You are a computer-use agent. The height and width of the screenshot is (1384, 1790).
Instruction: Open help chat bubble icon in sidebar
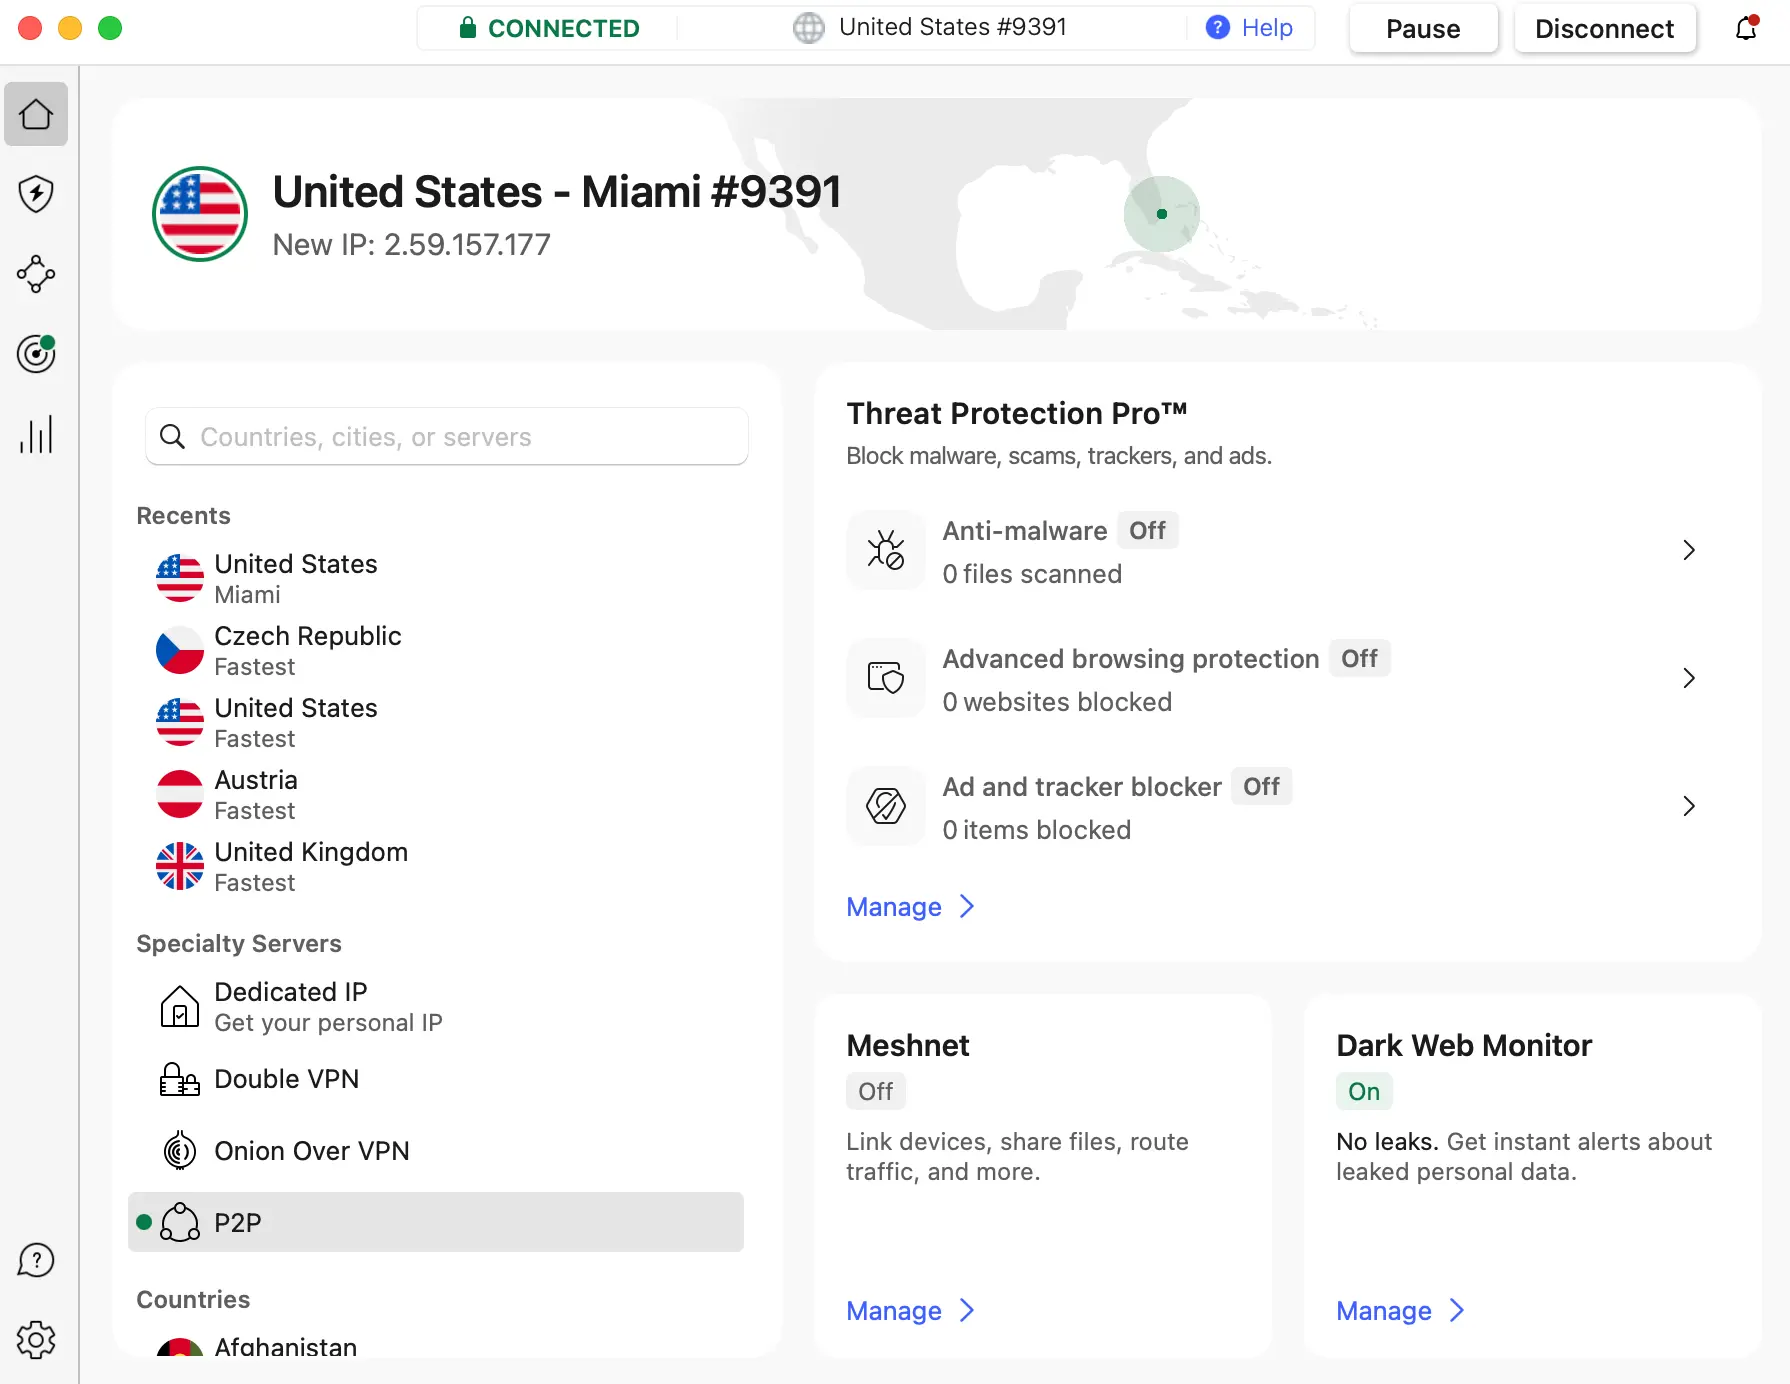click(x=36, y=1260)
